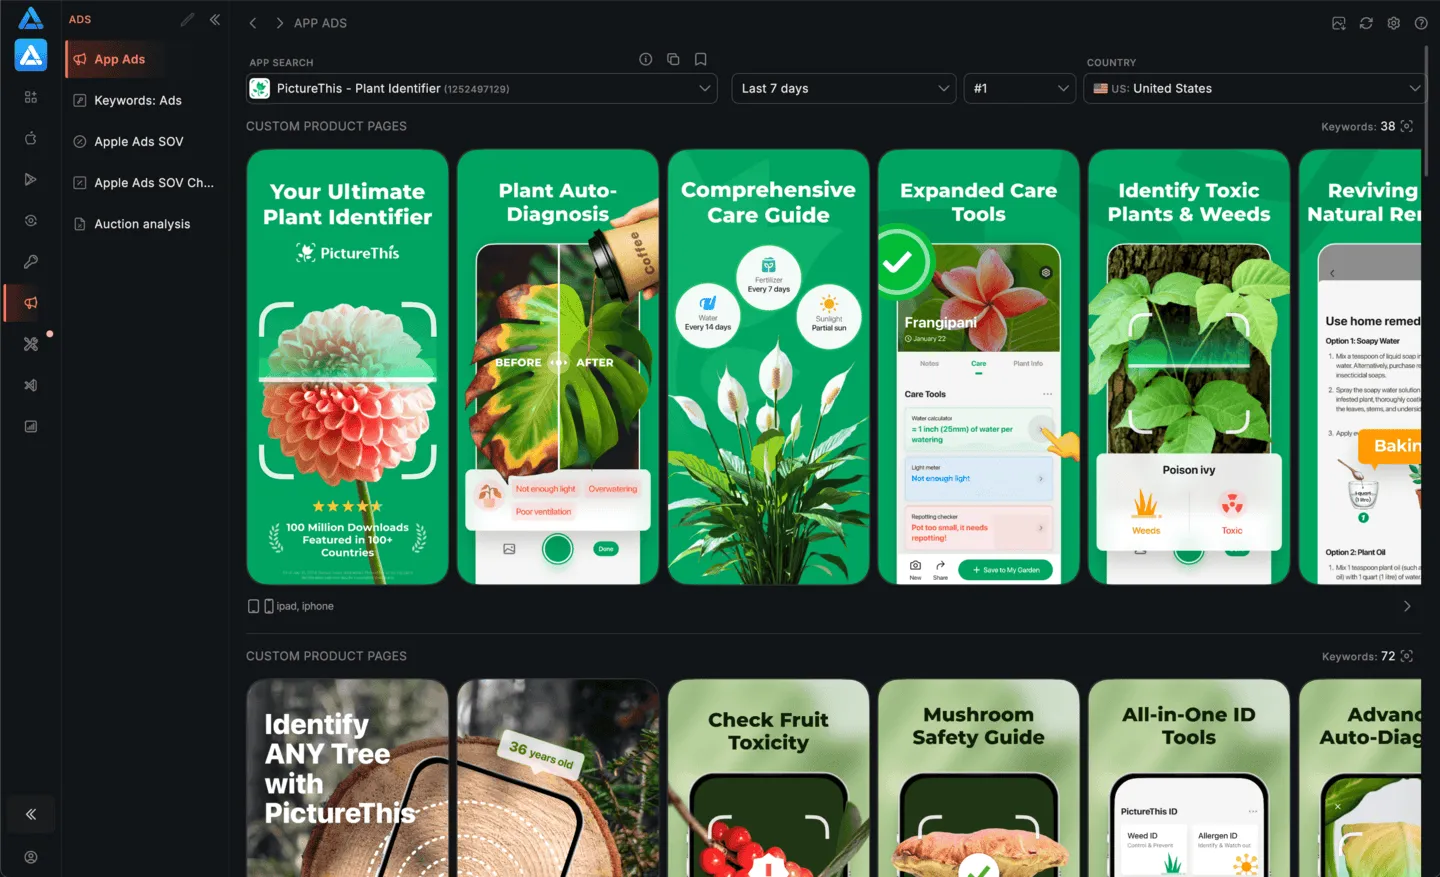Click the bookmark icon above the app search

pyautogui.click(x=701, y=60)
